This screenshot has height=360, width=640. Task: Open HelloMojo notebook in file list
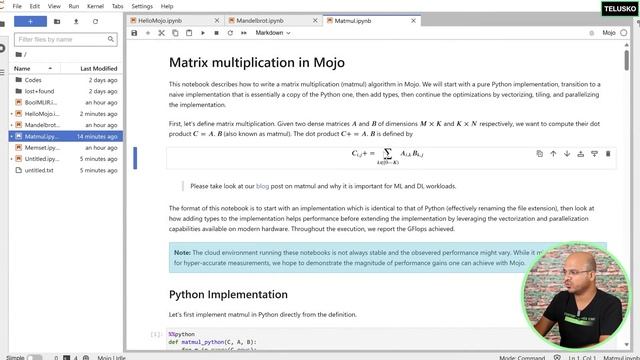pyautogui.click(x=66, y=114)
